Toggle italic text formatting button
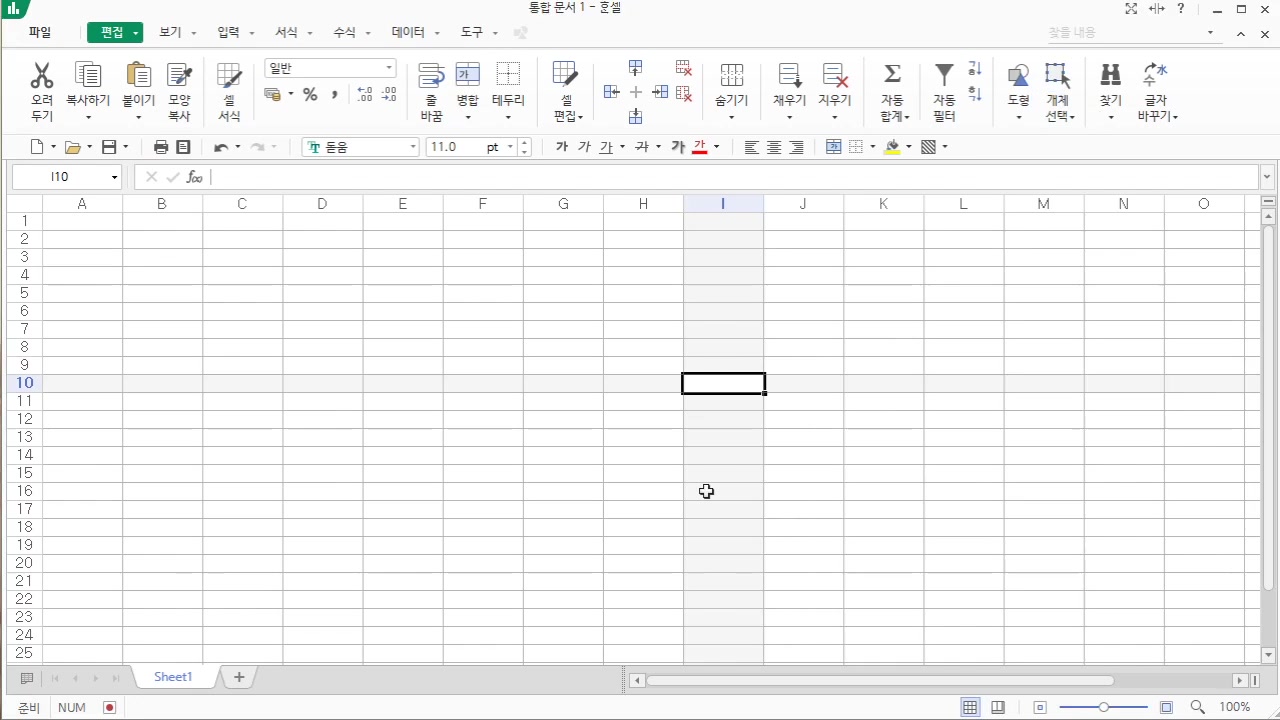Viewport: 1280px width, 720px height. [x=584, y=147]
